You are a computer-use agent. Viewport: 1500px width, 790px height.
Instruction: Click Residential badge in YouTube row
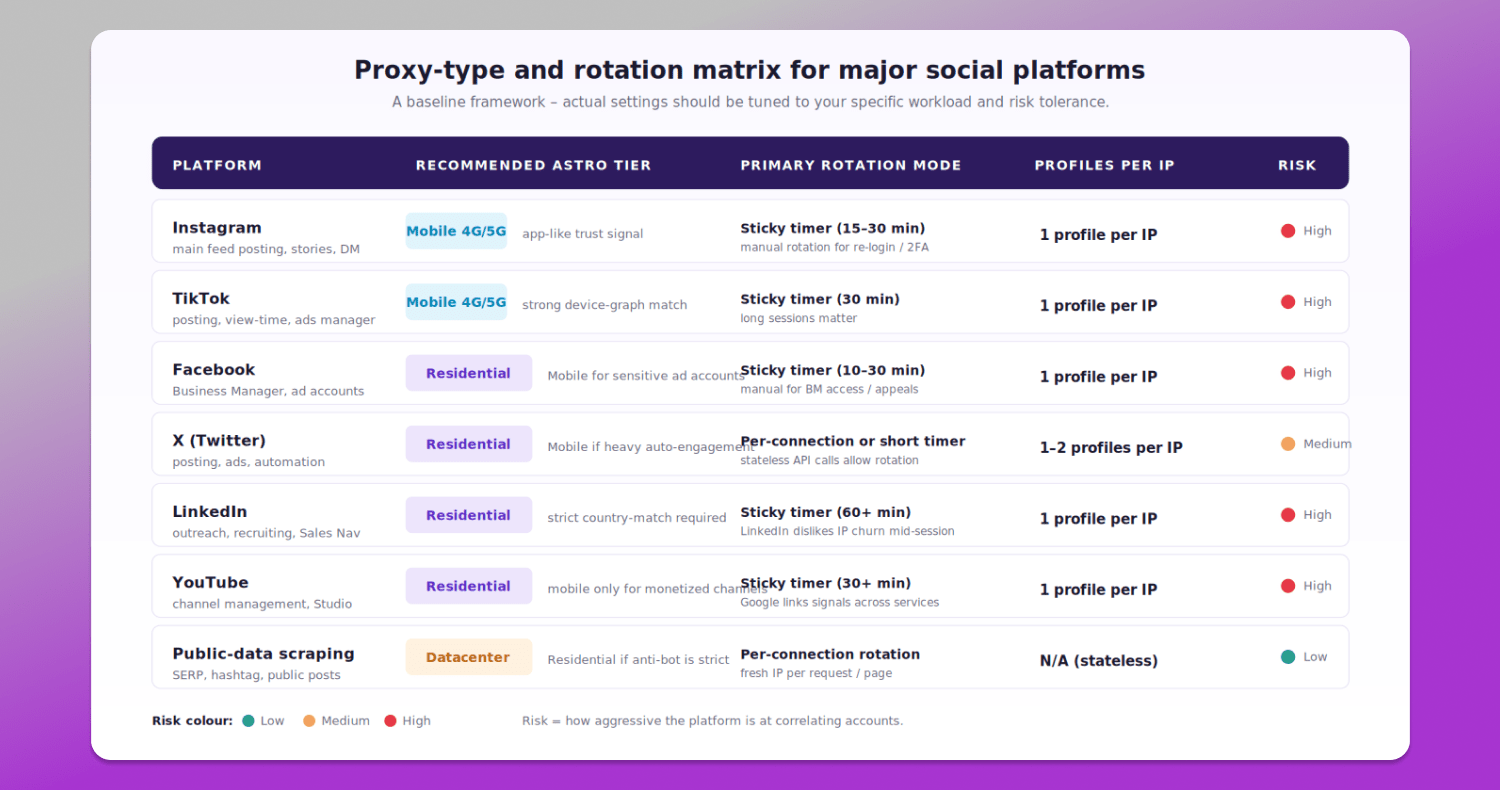[469, 586]
